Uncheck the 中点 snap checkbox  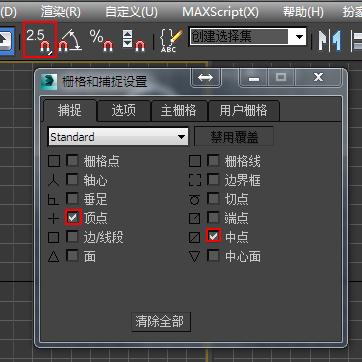(214, 236)
